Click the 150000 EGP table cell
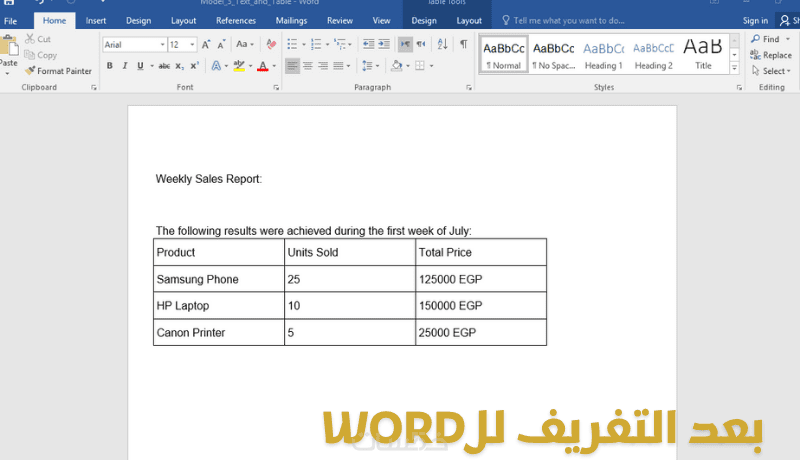800x460 pixels. click(481, 305)
